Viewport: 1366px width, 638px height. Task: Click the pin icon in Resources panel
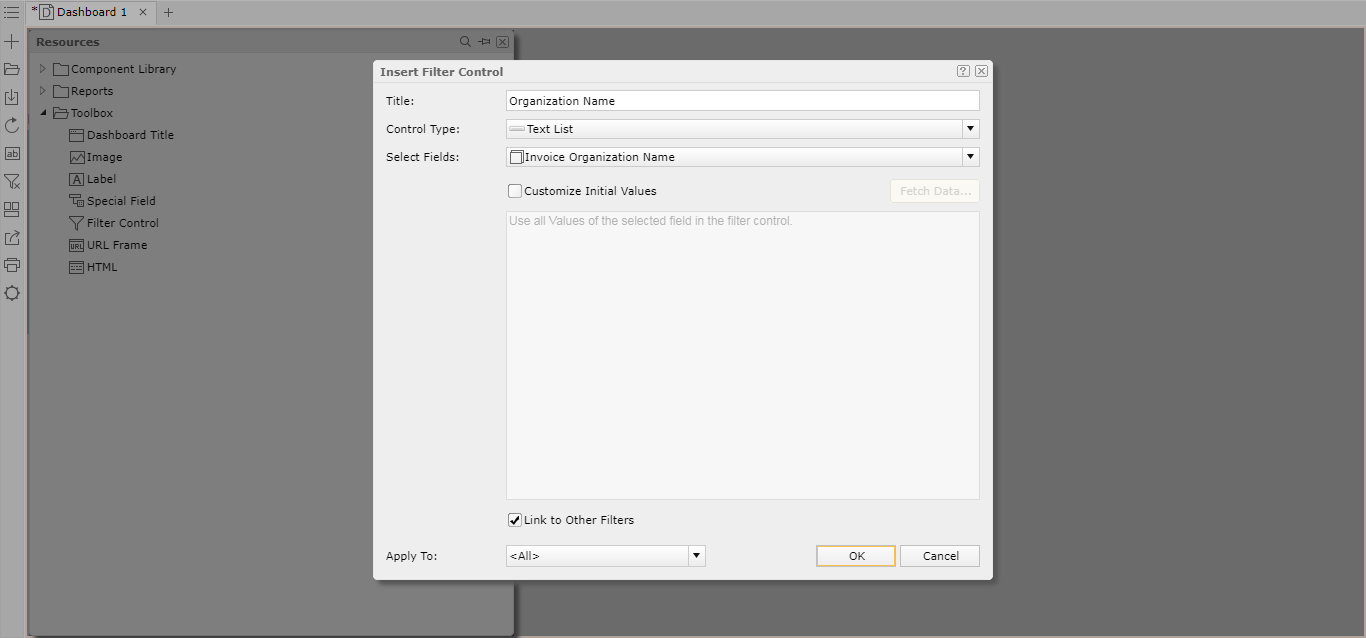(x=484, y=42)
